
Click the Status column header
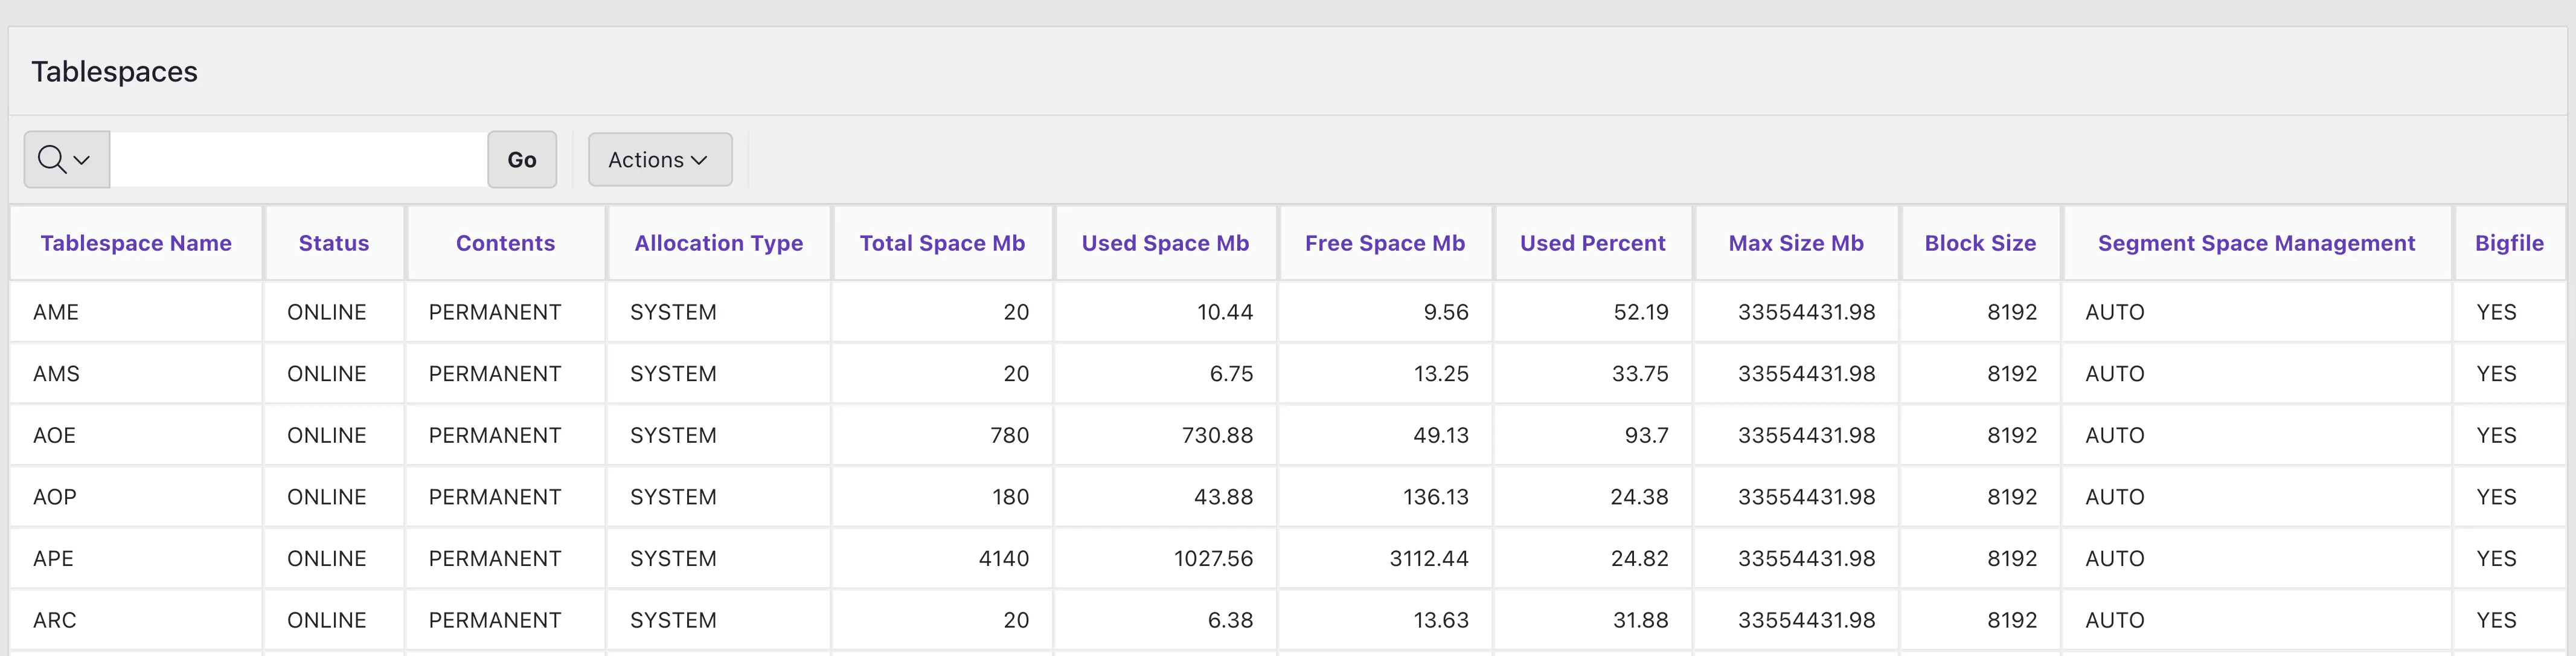coord(333,242)
